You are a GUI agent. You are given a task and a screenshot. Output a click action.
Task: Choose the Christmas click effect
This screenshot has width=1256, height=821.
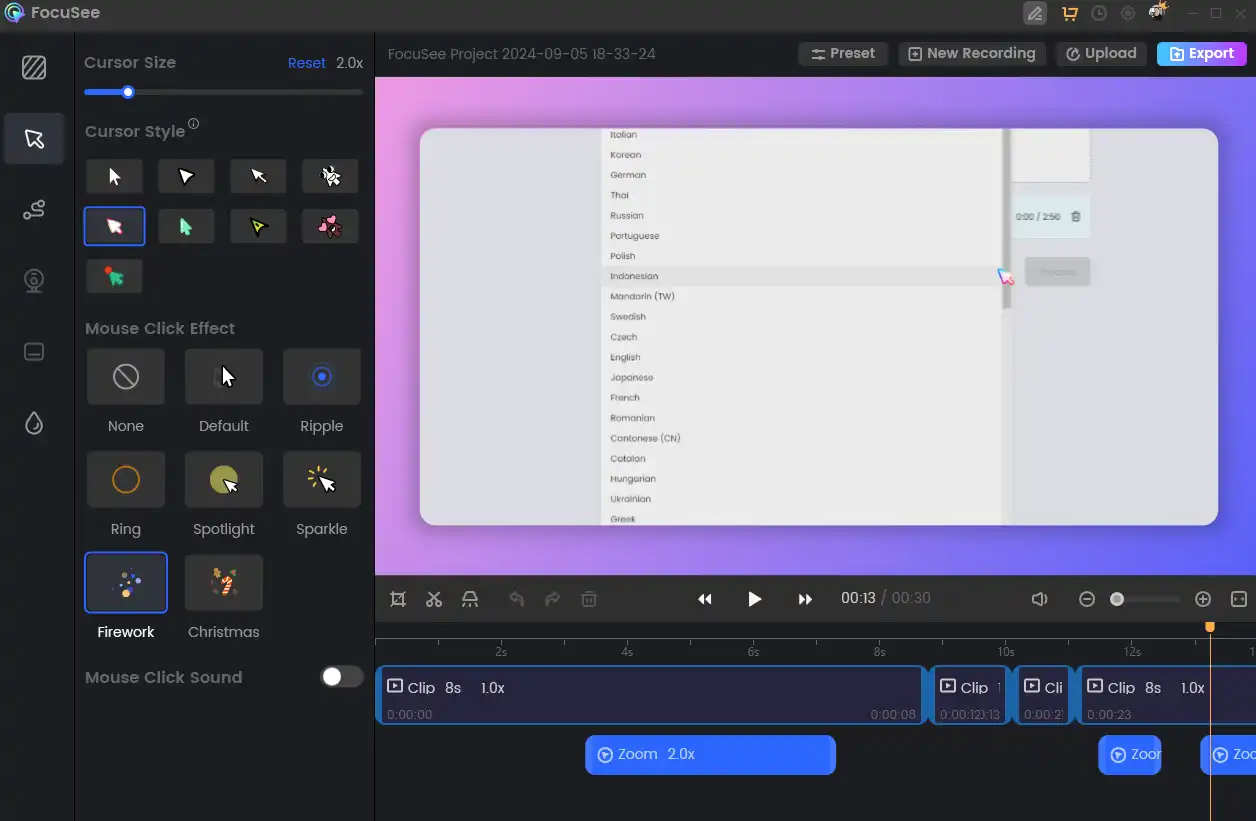pos(224,583)
